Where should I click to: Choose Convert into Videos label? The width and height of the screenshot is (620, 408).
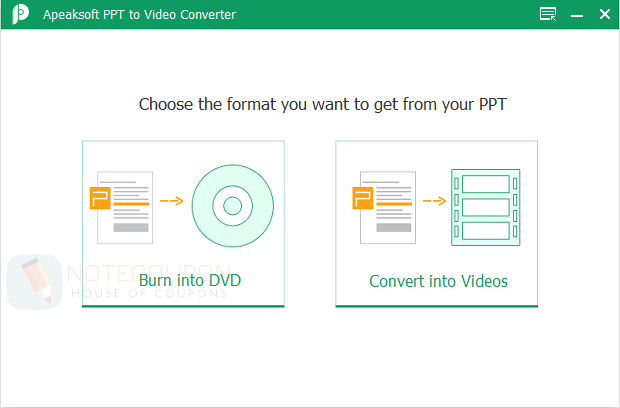coord(439,281)
